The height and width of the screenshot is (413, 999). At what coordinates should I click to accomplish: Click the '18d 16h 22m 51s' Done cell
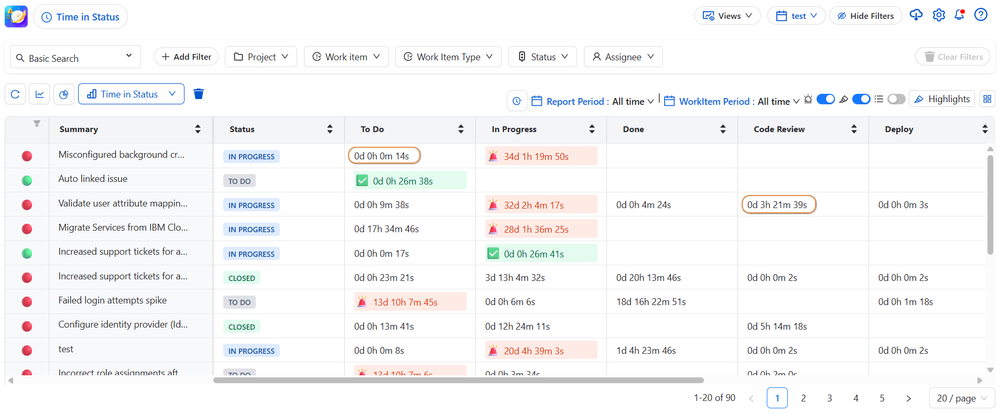click(650, 302)
